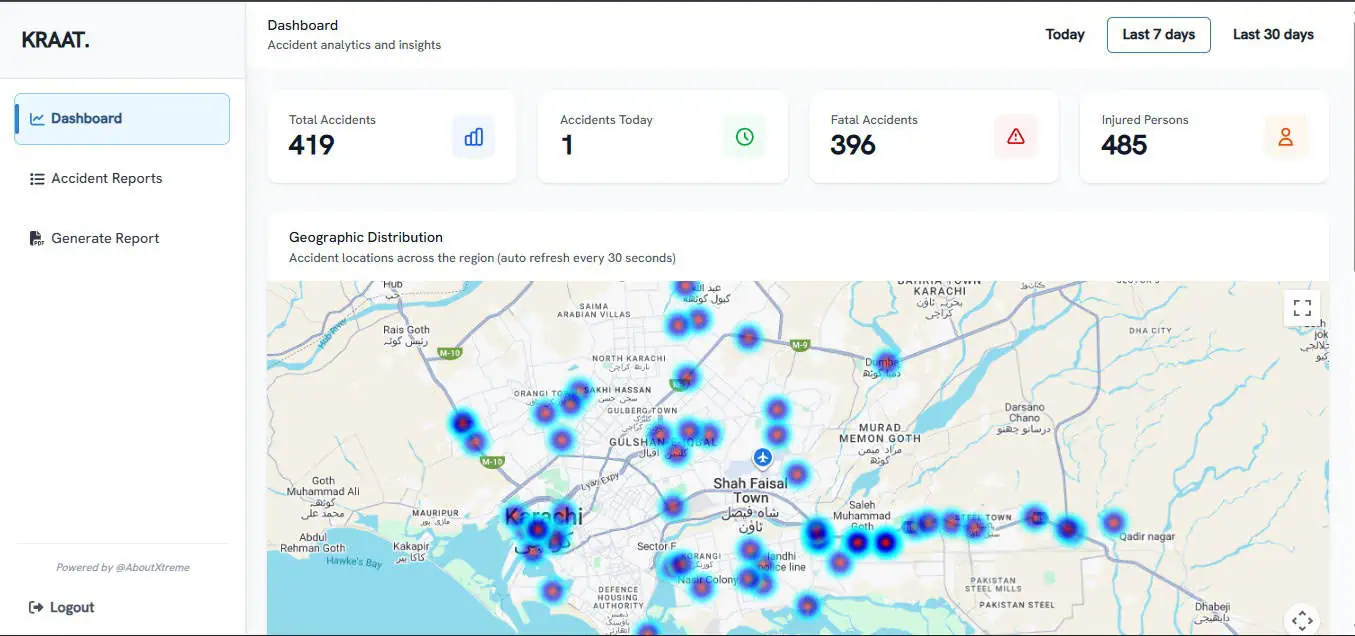The height and width of the screenshot is (636, 1355).
Task: Click the Accident Reports list icon
Action: [x=36, y=178]
